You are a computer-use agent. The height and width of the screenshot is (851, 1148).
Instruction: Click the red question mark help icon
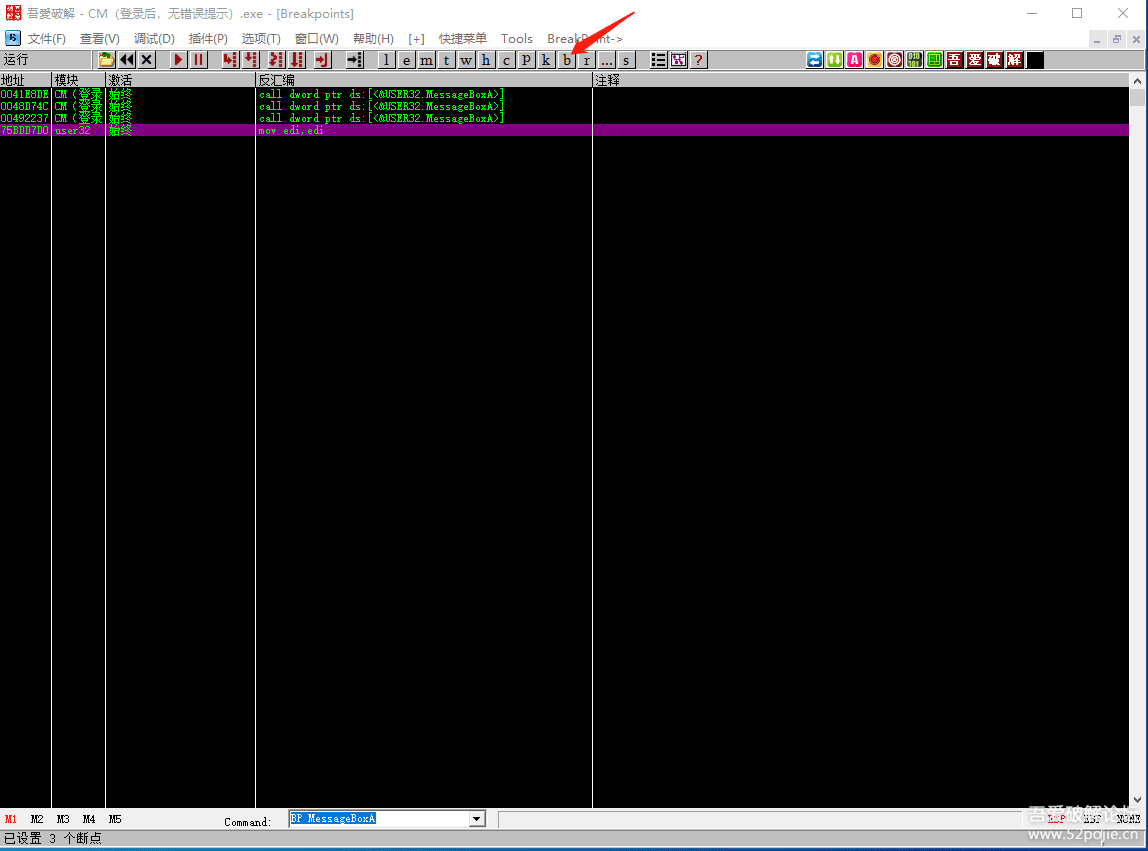click(x=698, y=60)
